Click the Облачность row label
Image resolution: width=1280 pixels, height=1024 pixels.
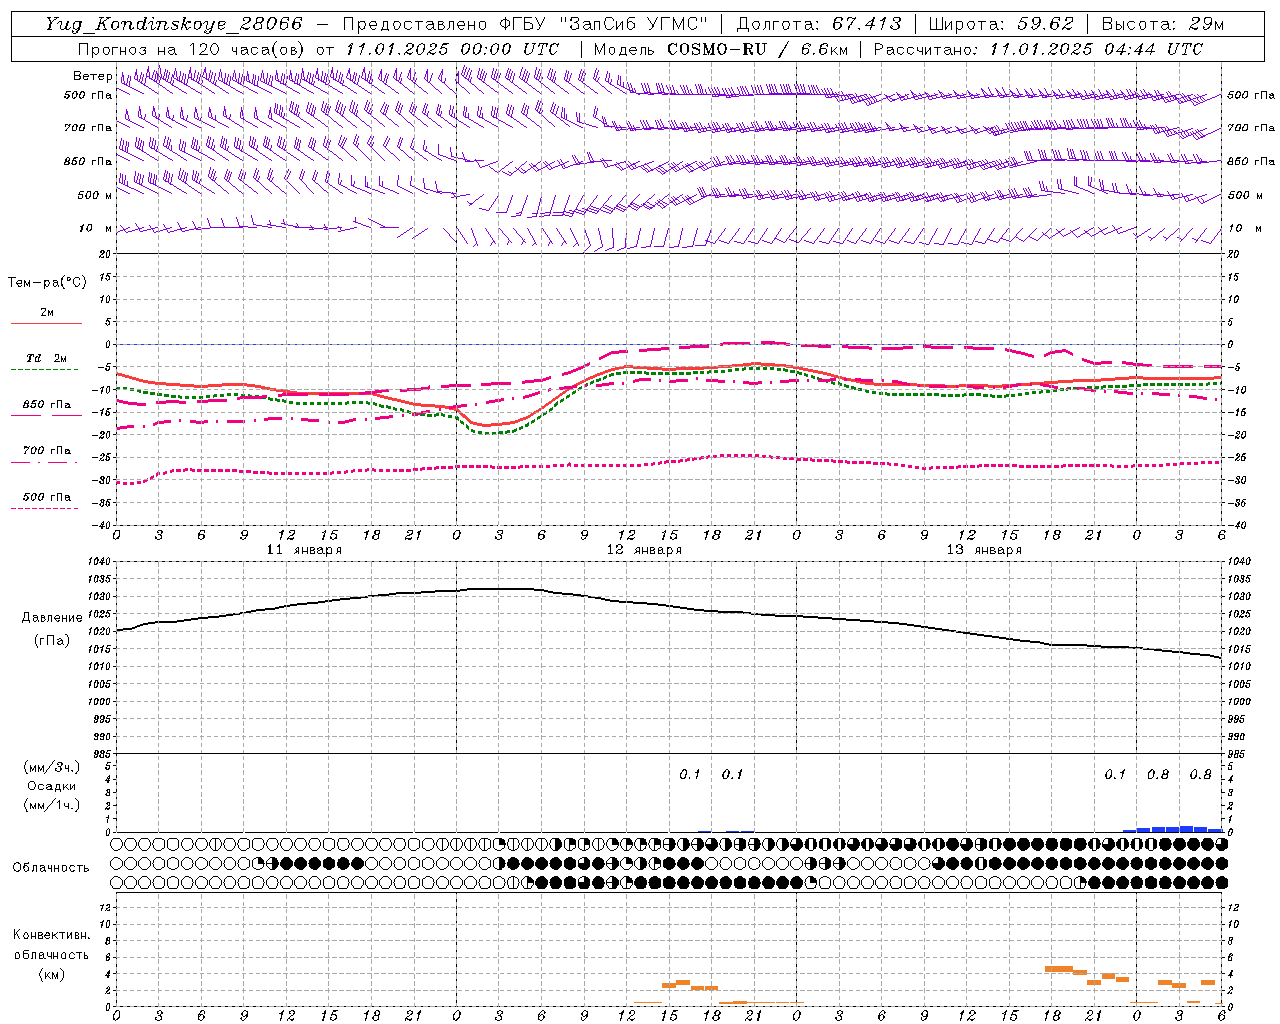(x=51, y=868)
